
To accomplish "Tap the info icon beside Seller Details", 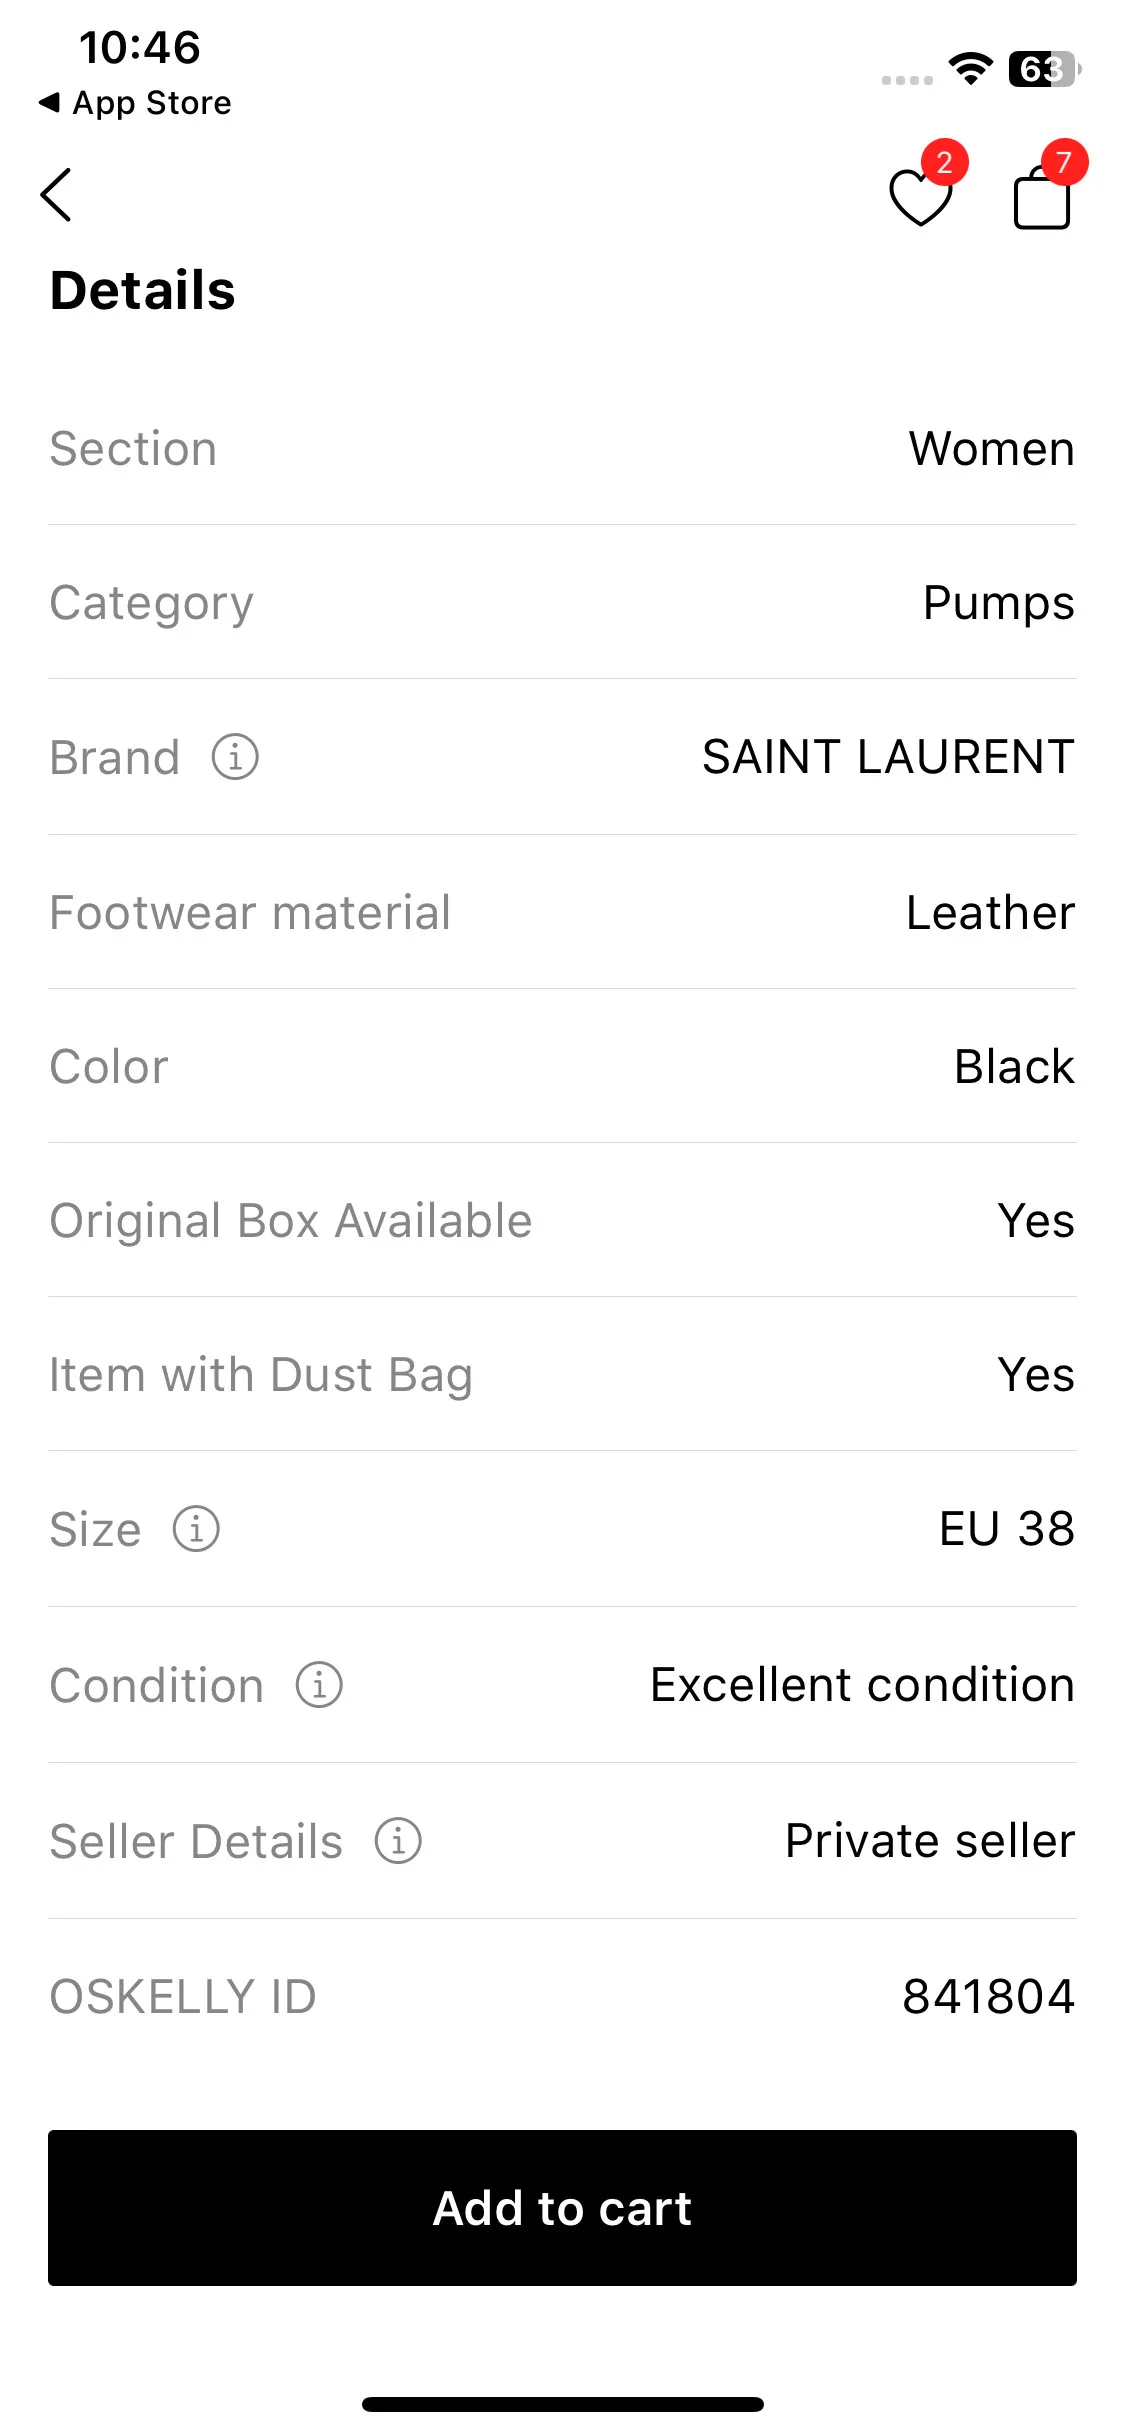I will pyautogui.click(x=398, y=1841).
